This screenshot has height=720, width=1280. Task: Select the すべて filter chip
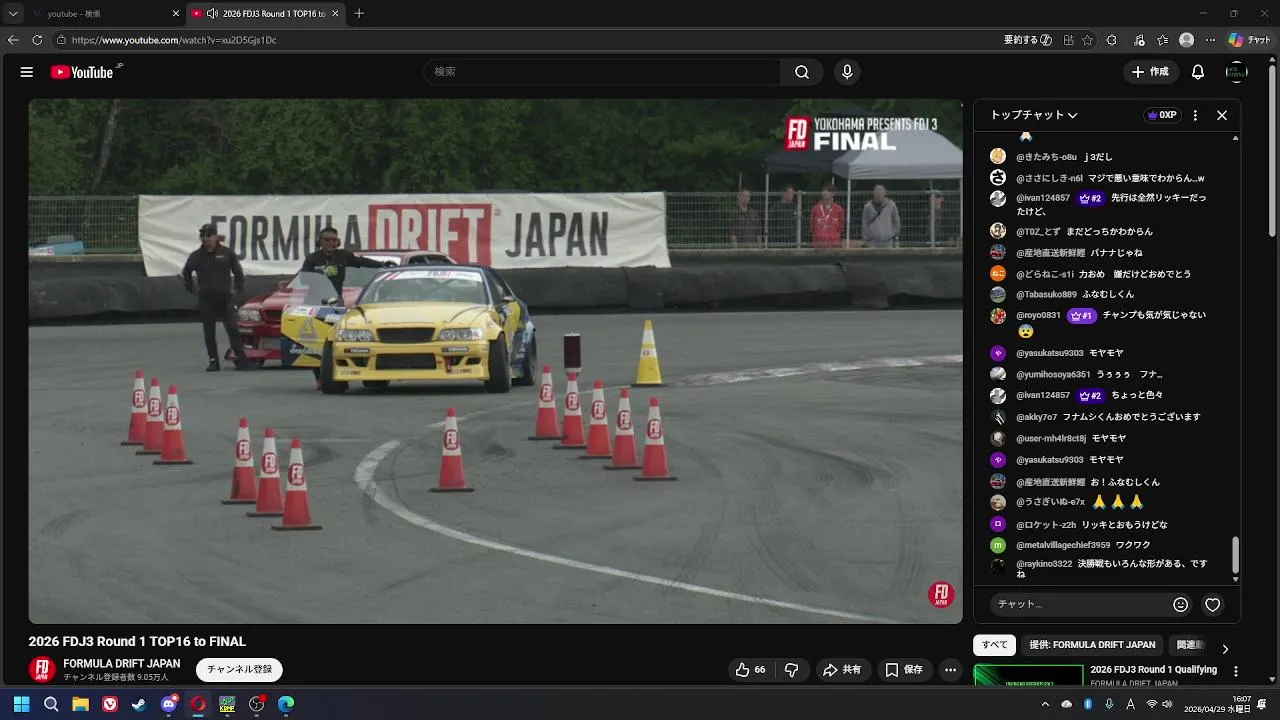(x=995, y=645)
